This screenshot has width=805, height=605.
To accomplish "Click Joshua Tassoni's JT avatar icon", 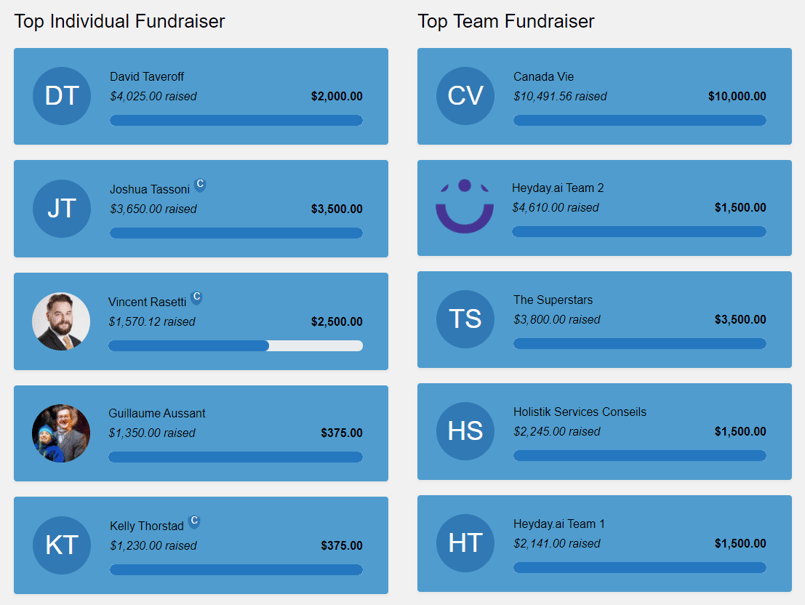I will tap(61, 208).
